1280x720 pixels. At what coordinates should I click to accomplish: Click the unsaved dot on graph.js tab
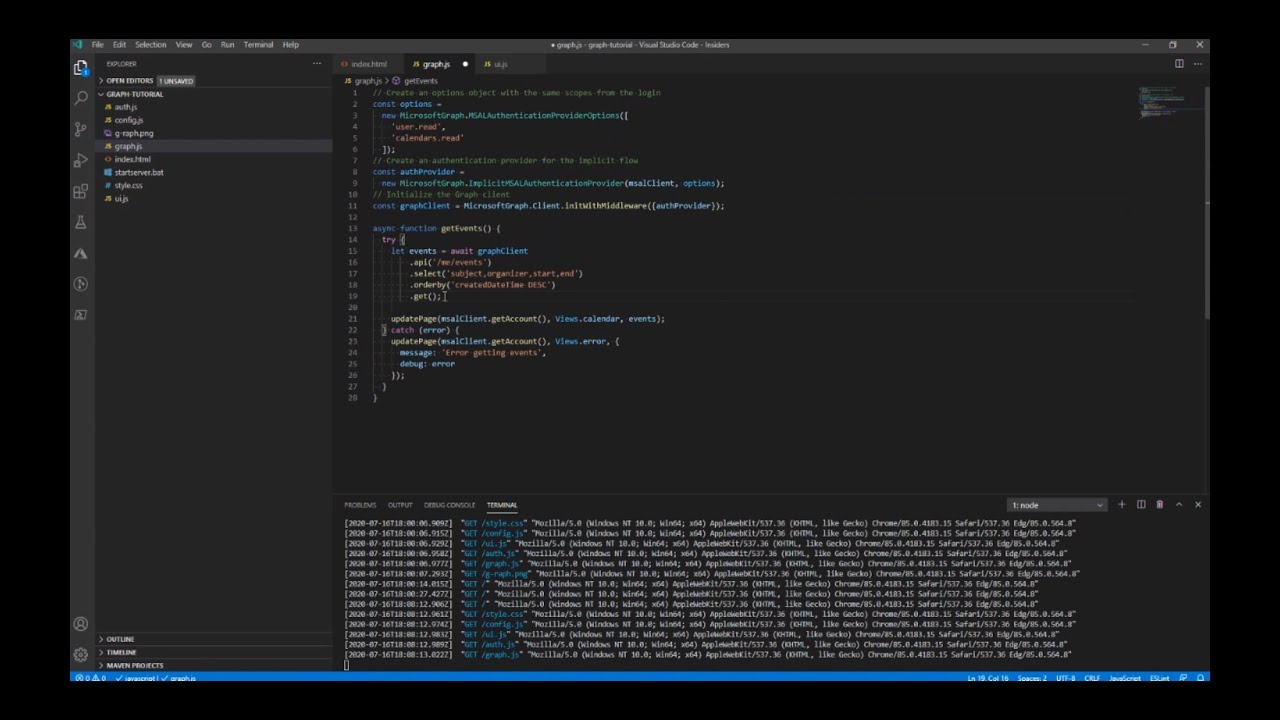[465, 64]
